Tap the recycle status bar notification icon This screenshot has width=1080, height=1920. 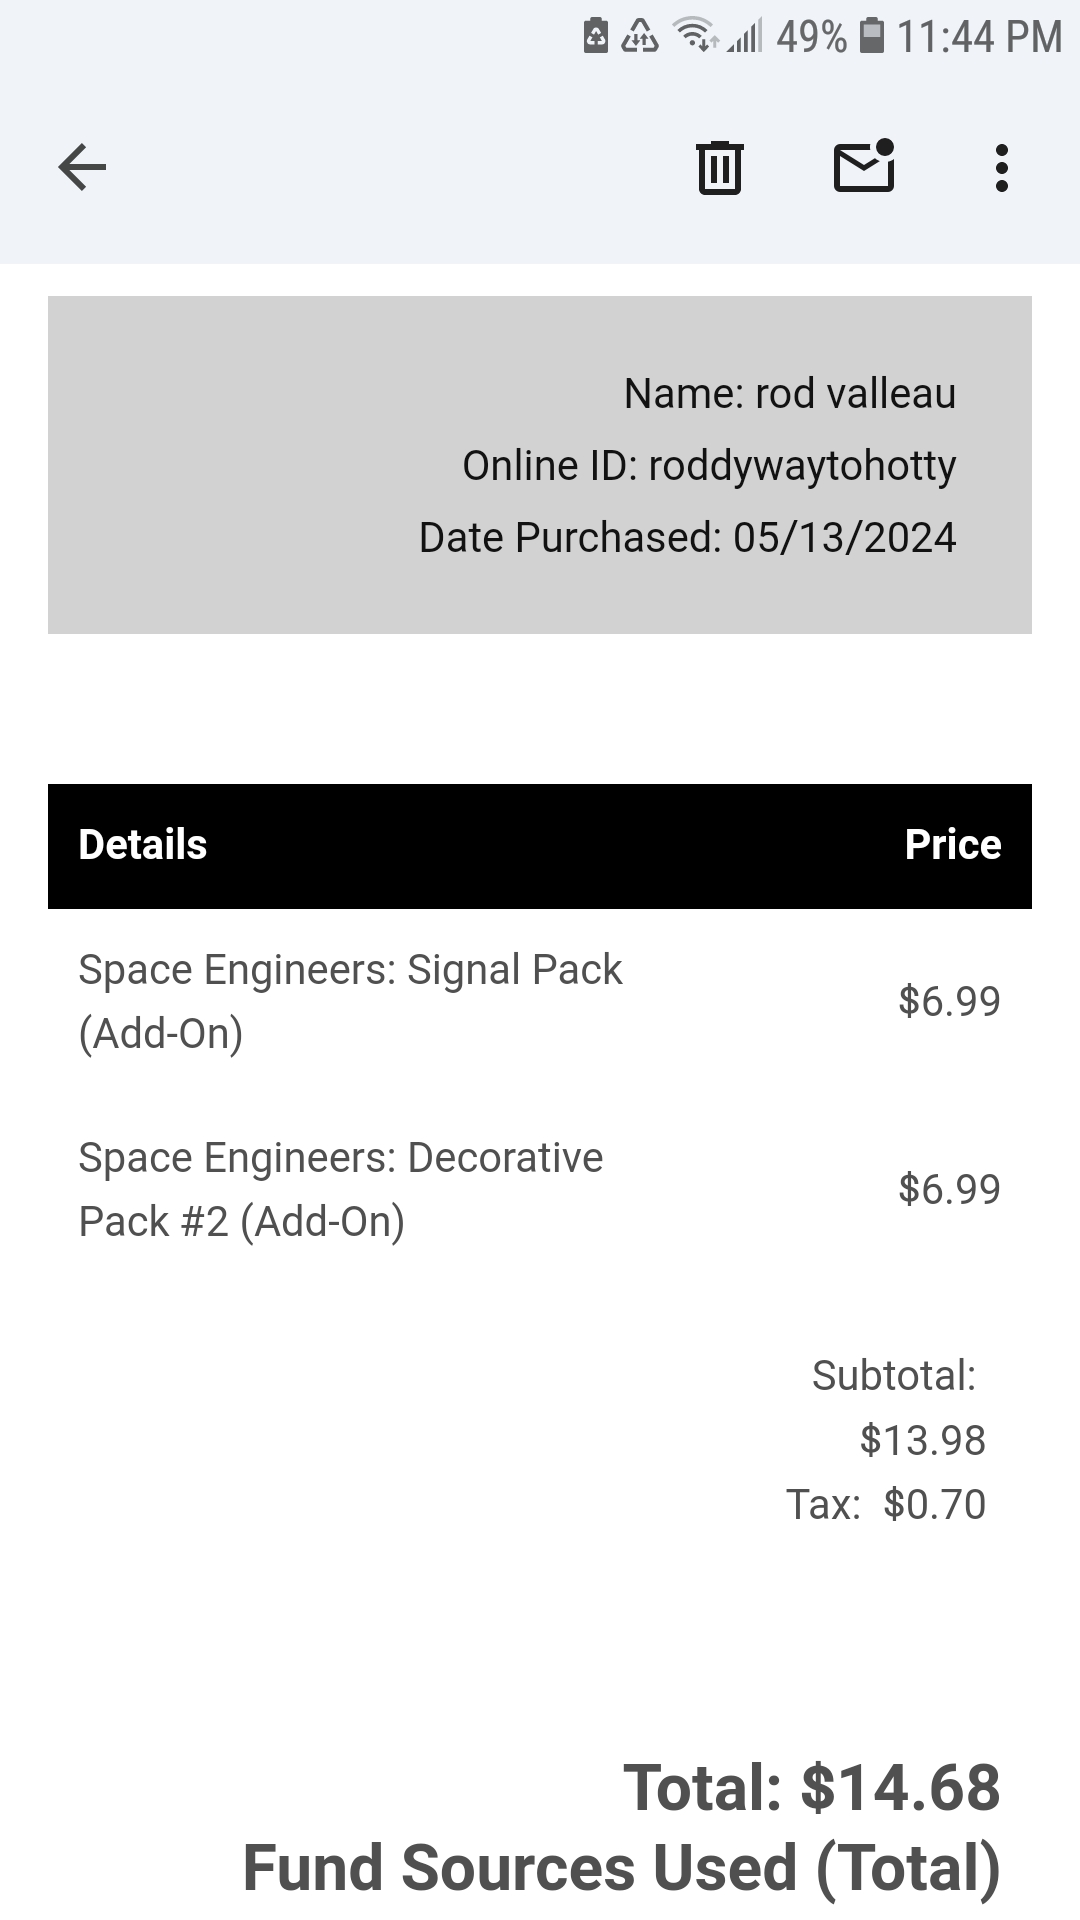(x=640, y=36)
